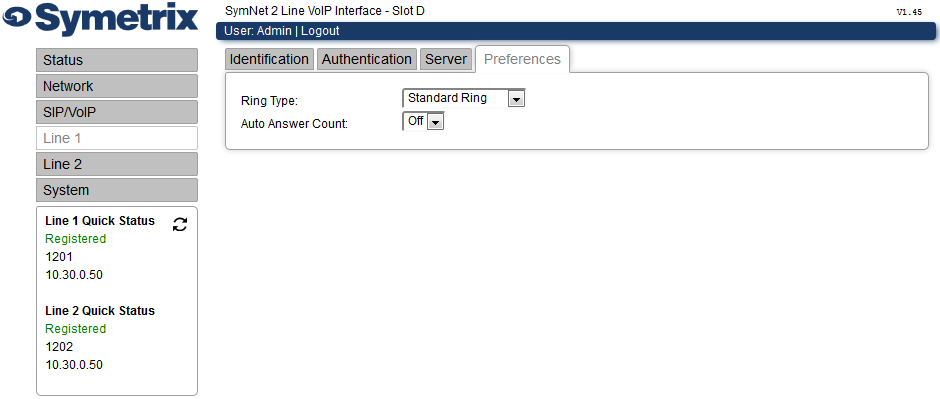Click Line 1 Registered status text
Viewport: 940px width, 399px height.
click(76, 239)
